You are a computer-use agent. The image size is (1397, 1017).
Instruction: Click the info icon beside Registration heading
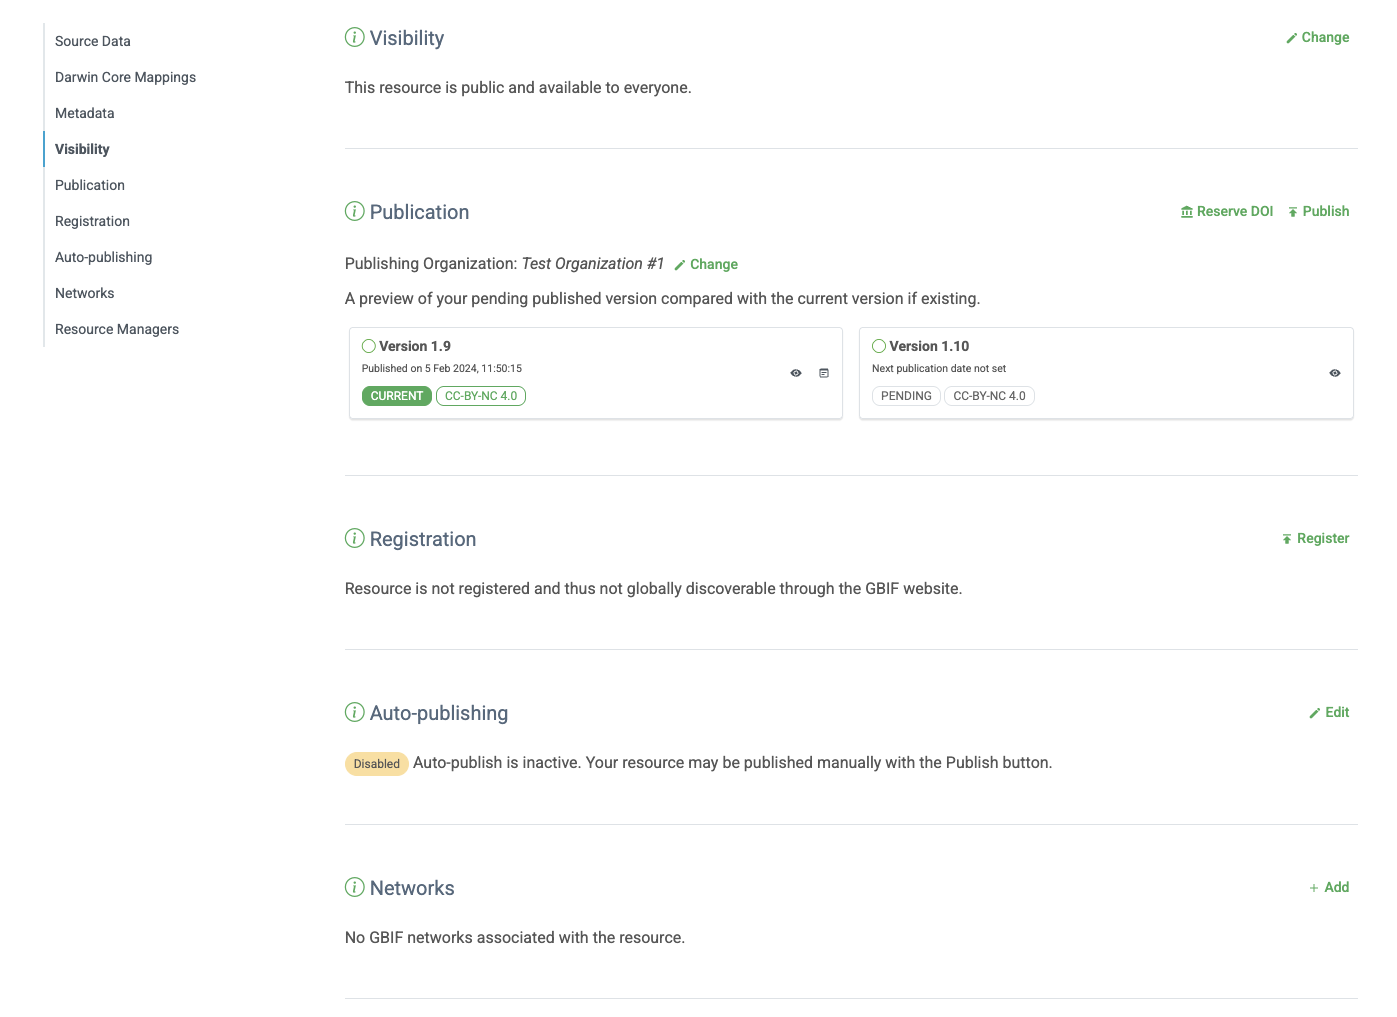[x=354, y=538]
